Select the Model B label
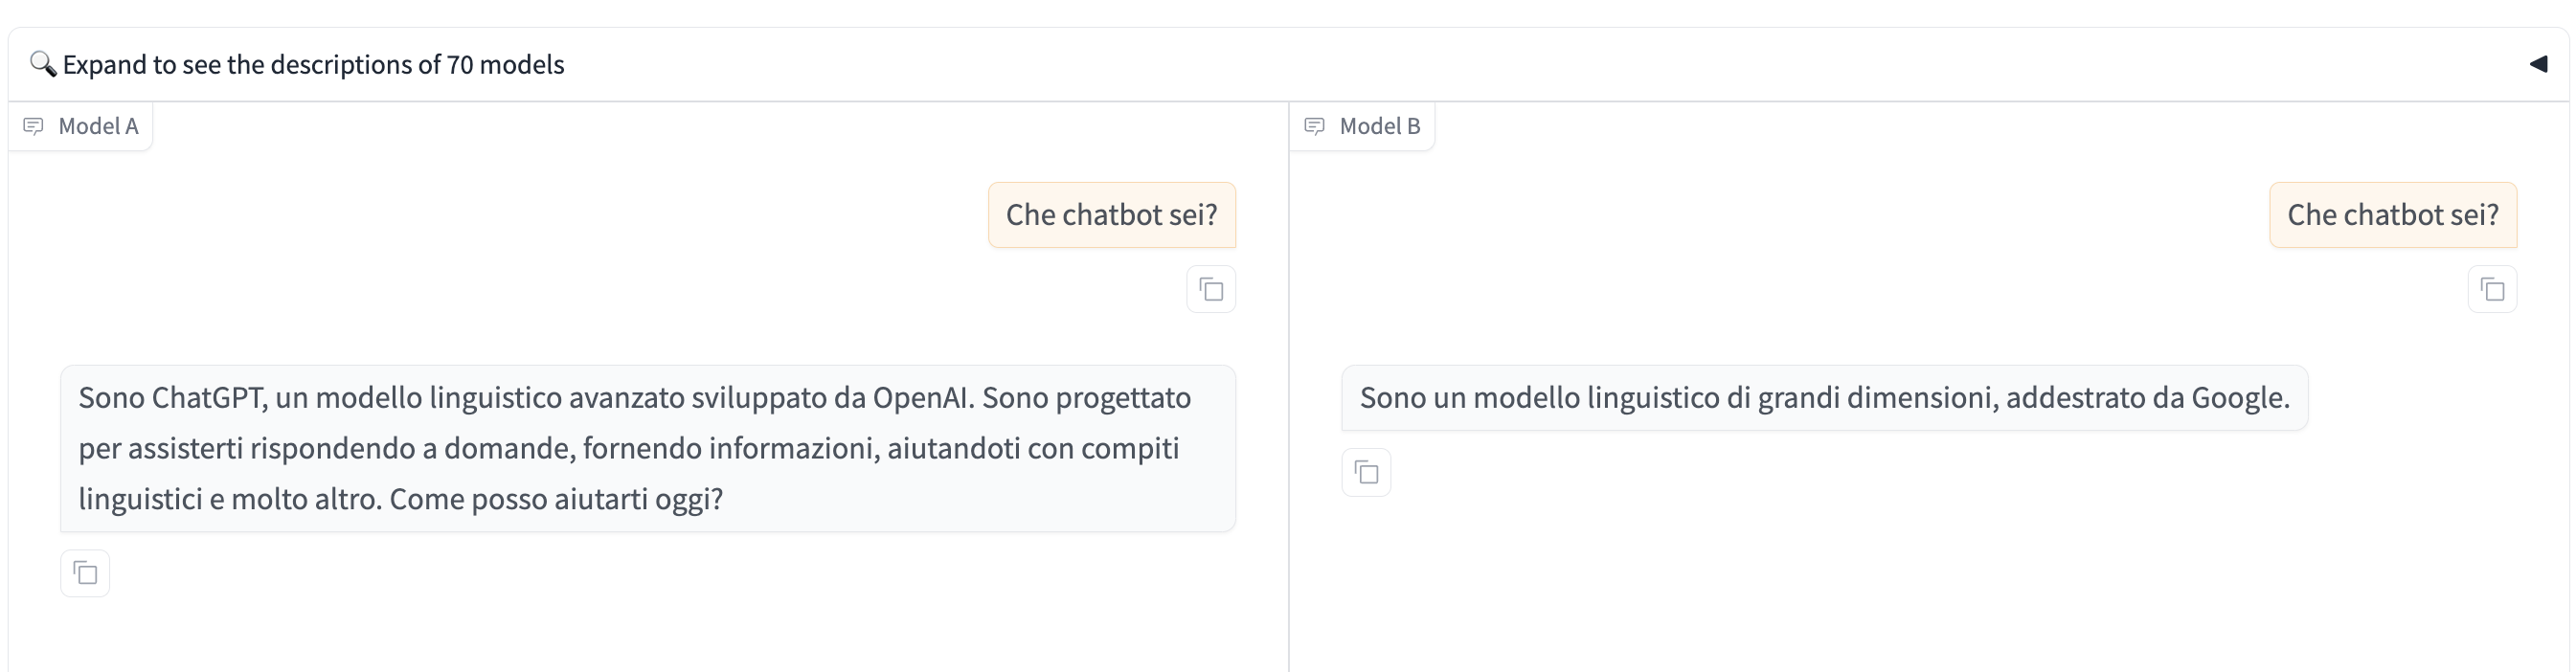Image resolution: width=2576 pixels, height=672 pixels. (x=1380, y=126)
